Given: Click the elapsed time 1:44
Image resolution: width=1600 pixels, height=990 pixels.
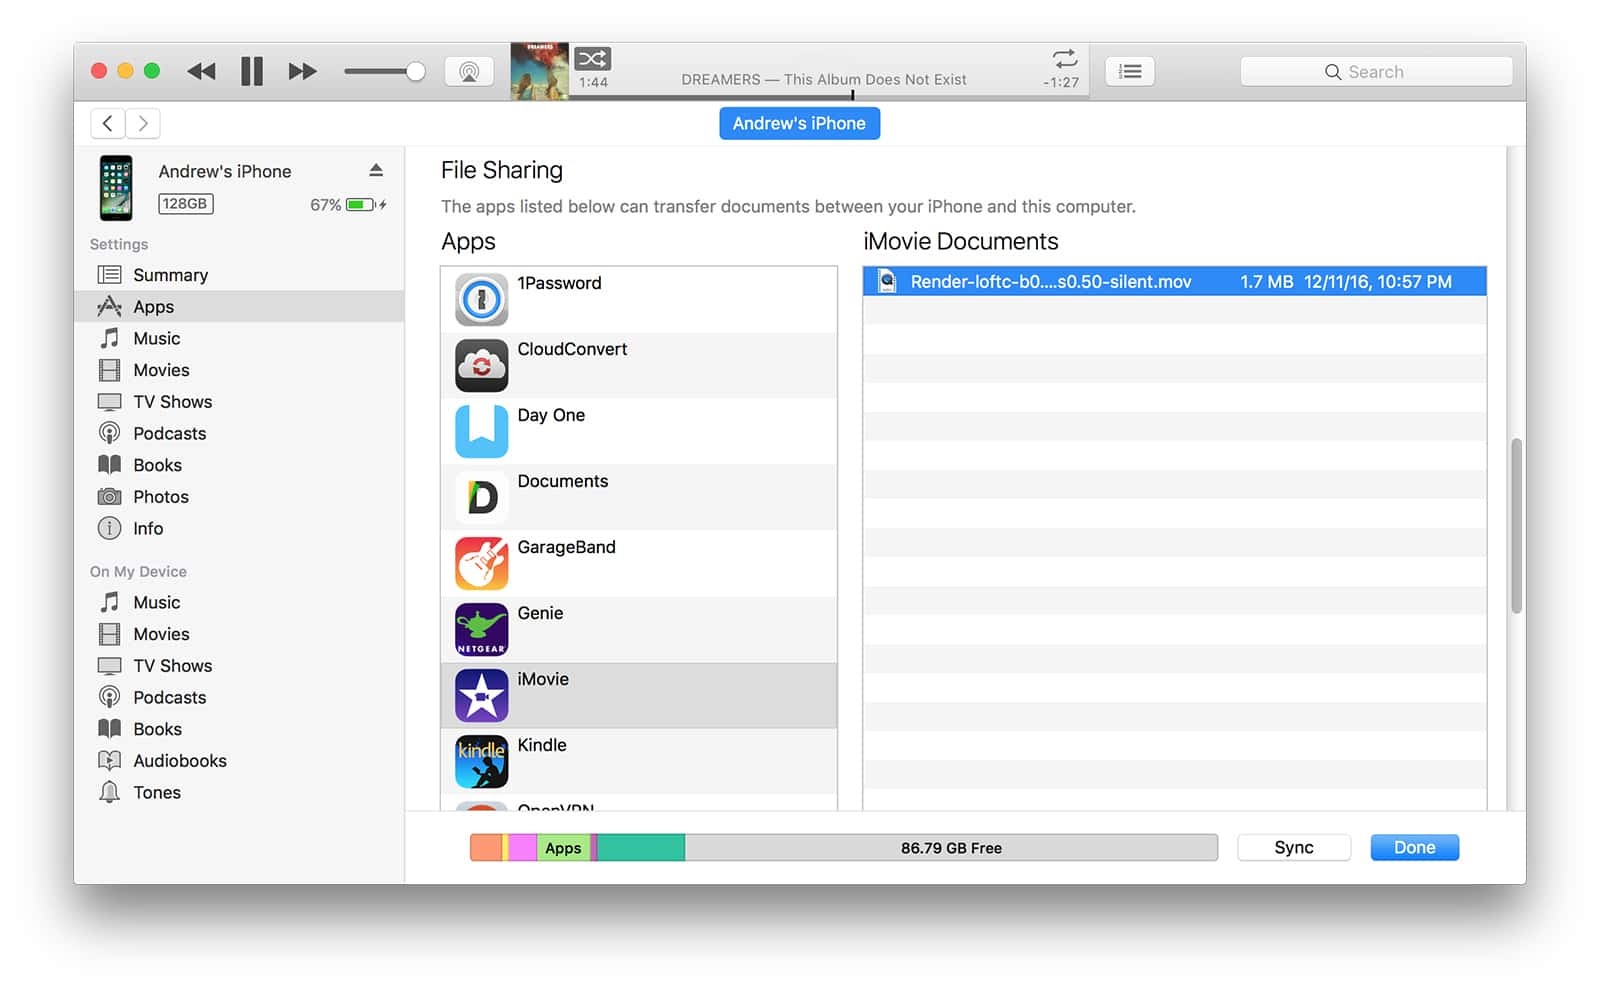Looking at the screenshot, I should click(593, 82).
